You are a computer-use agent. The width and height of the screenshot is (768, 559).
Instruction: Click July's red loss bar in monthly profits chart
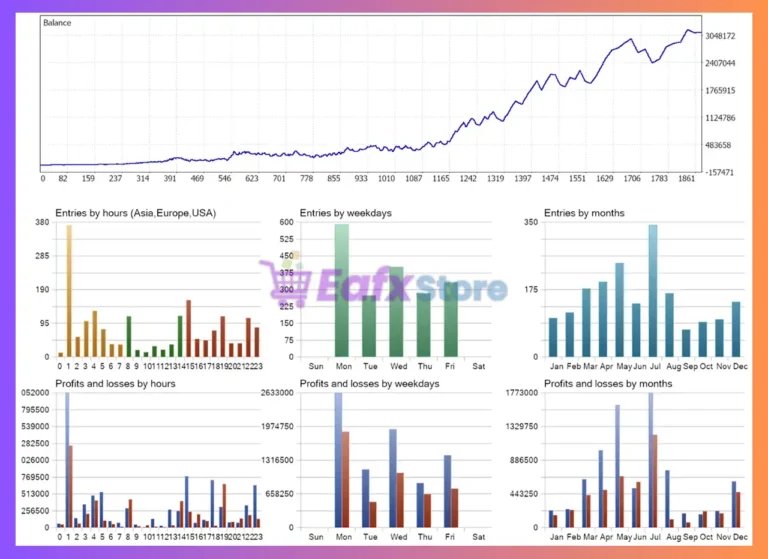655,481
